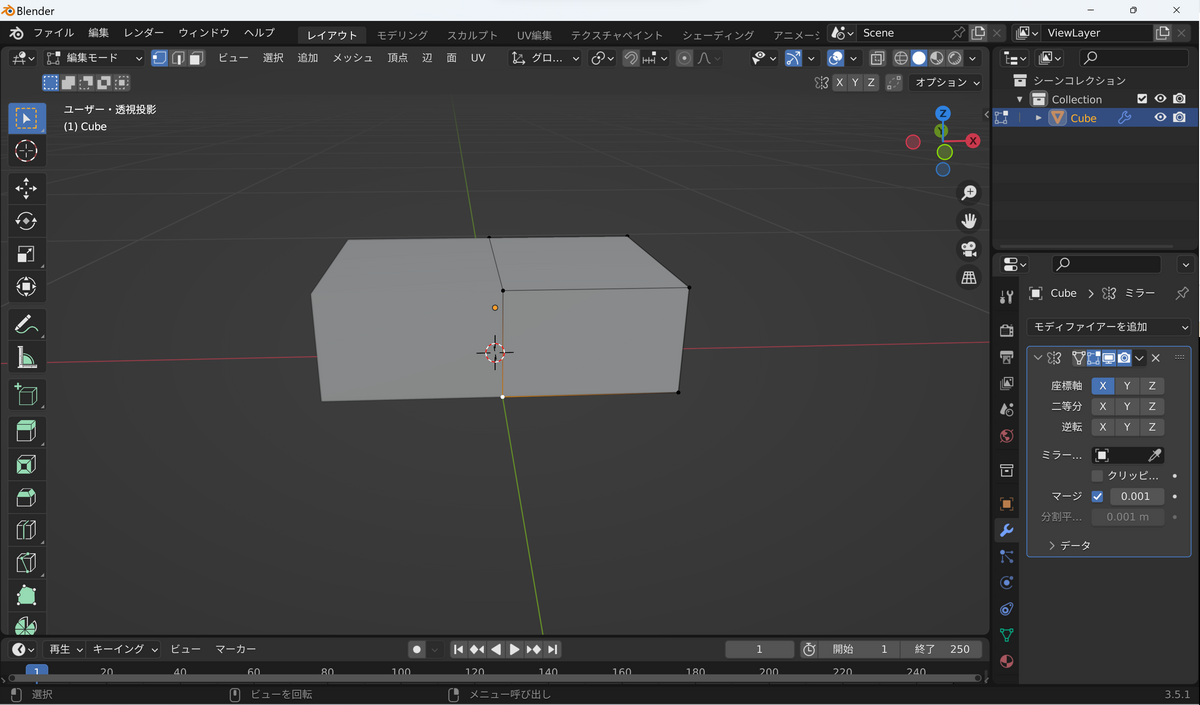
Task: Toggle proportional editing button
Action: [x=684, y=58]
